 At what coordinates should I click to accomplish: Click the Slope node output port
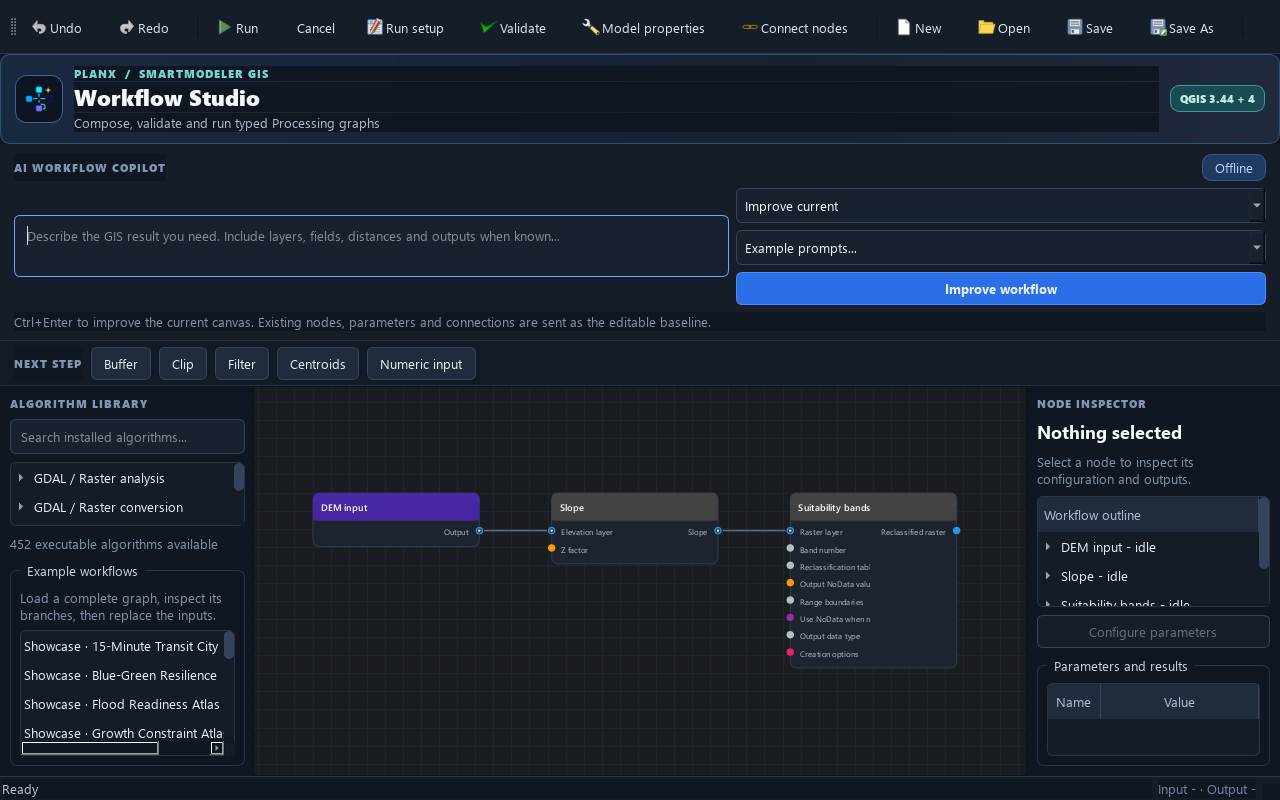point(718,531)
